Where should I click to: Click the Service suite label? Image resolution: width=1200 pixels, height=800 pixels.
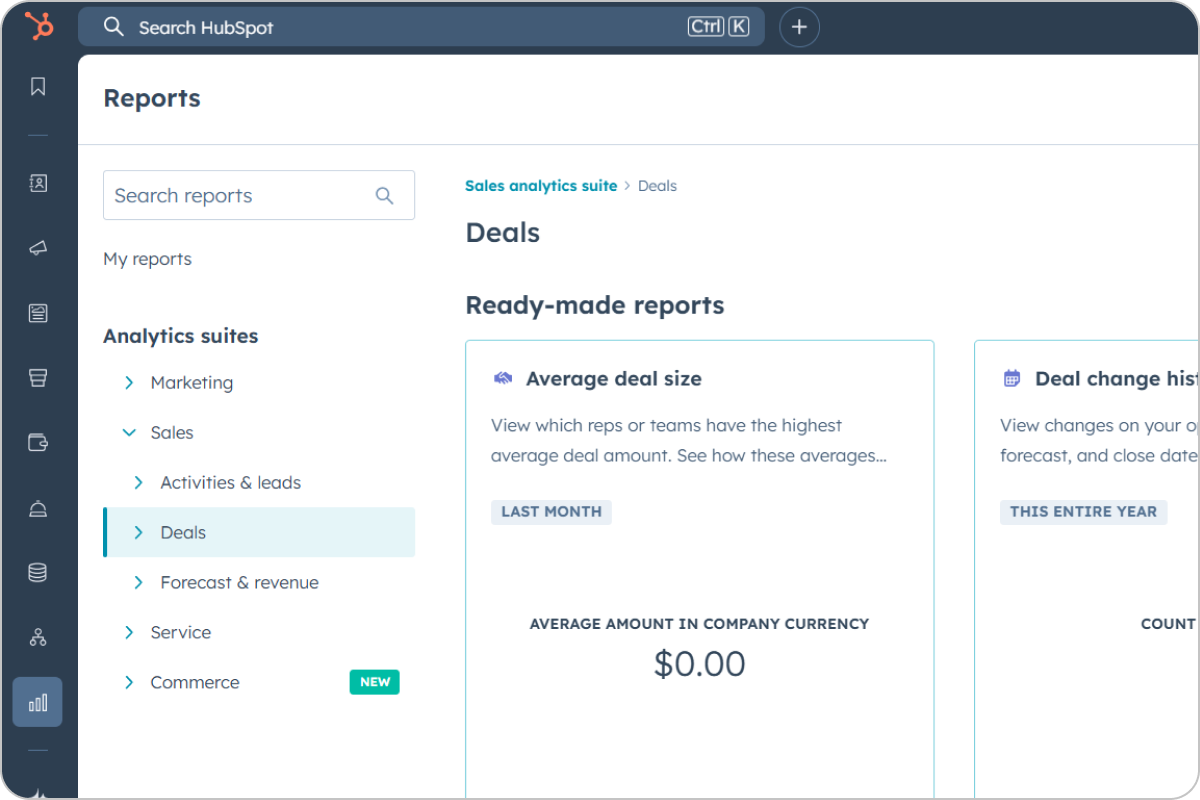181,633
